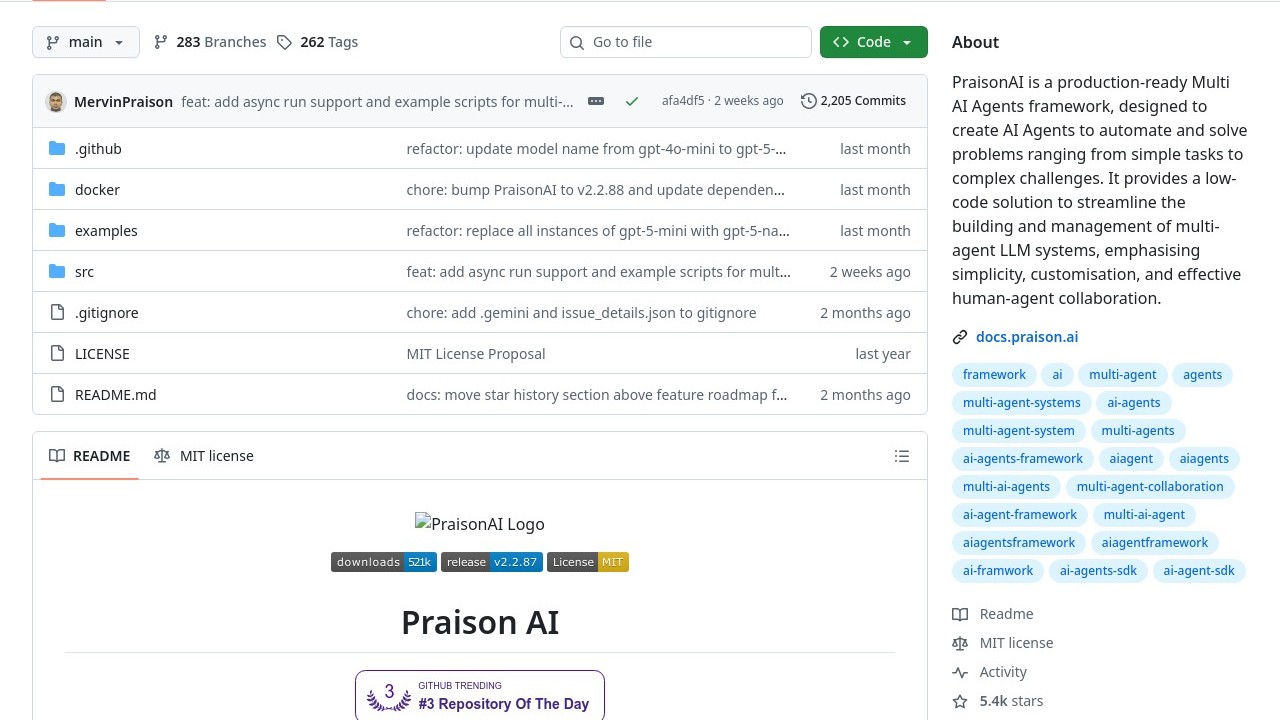Click the release v2.2.87 badge
Viewport: 1280px width, 720px height.
(492, 562)
